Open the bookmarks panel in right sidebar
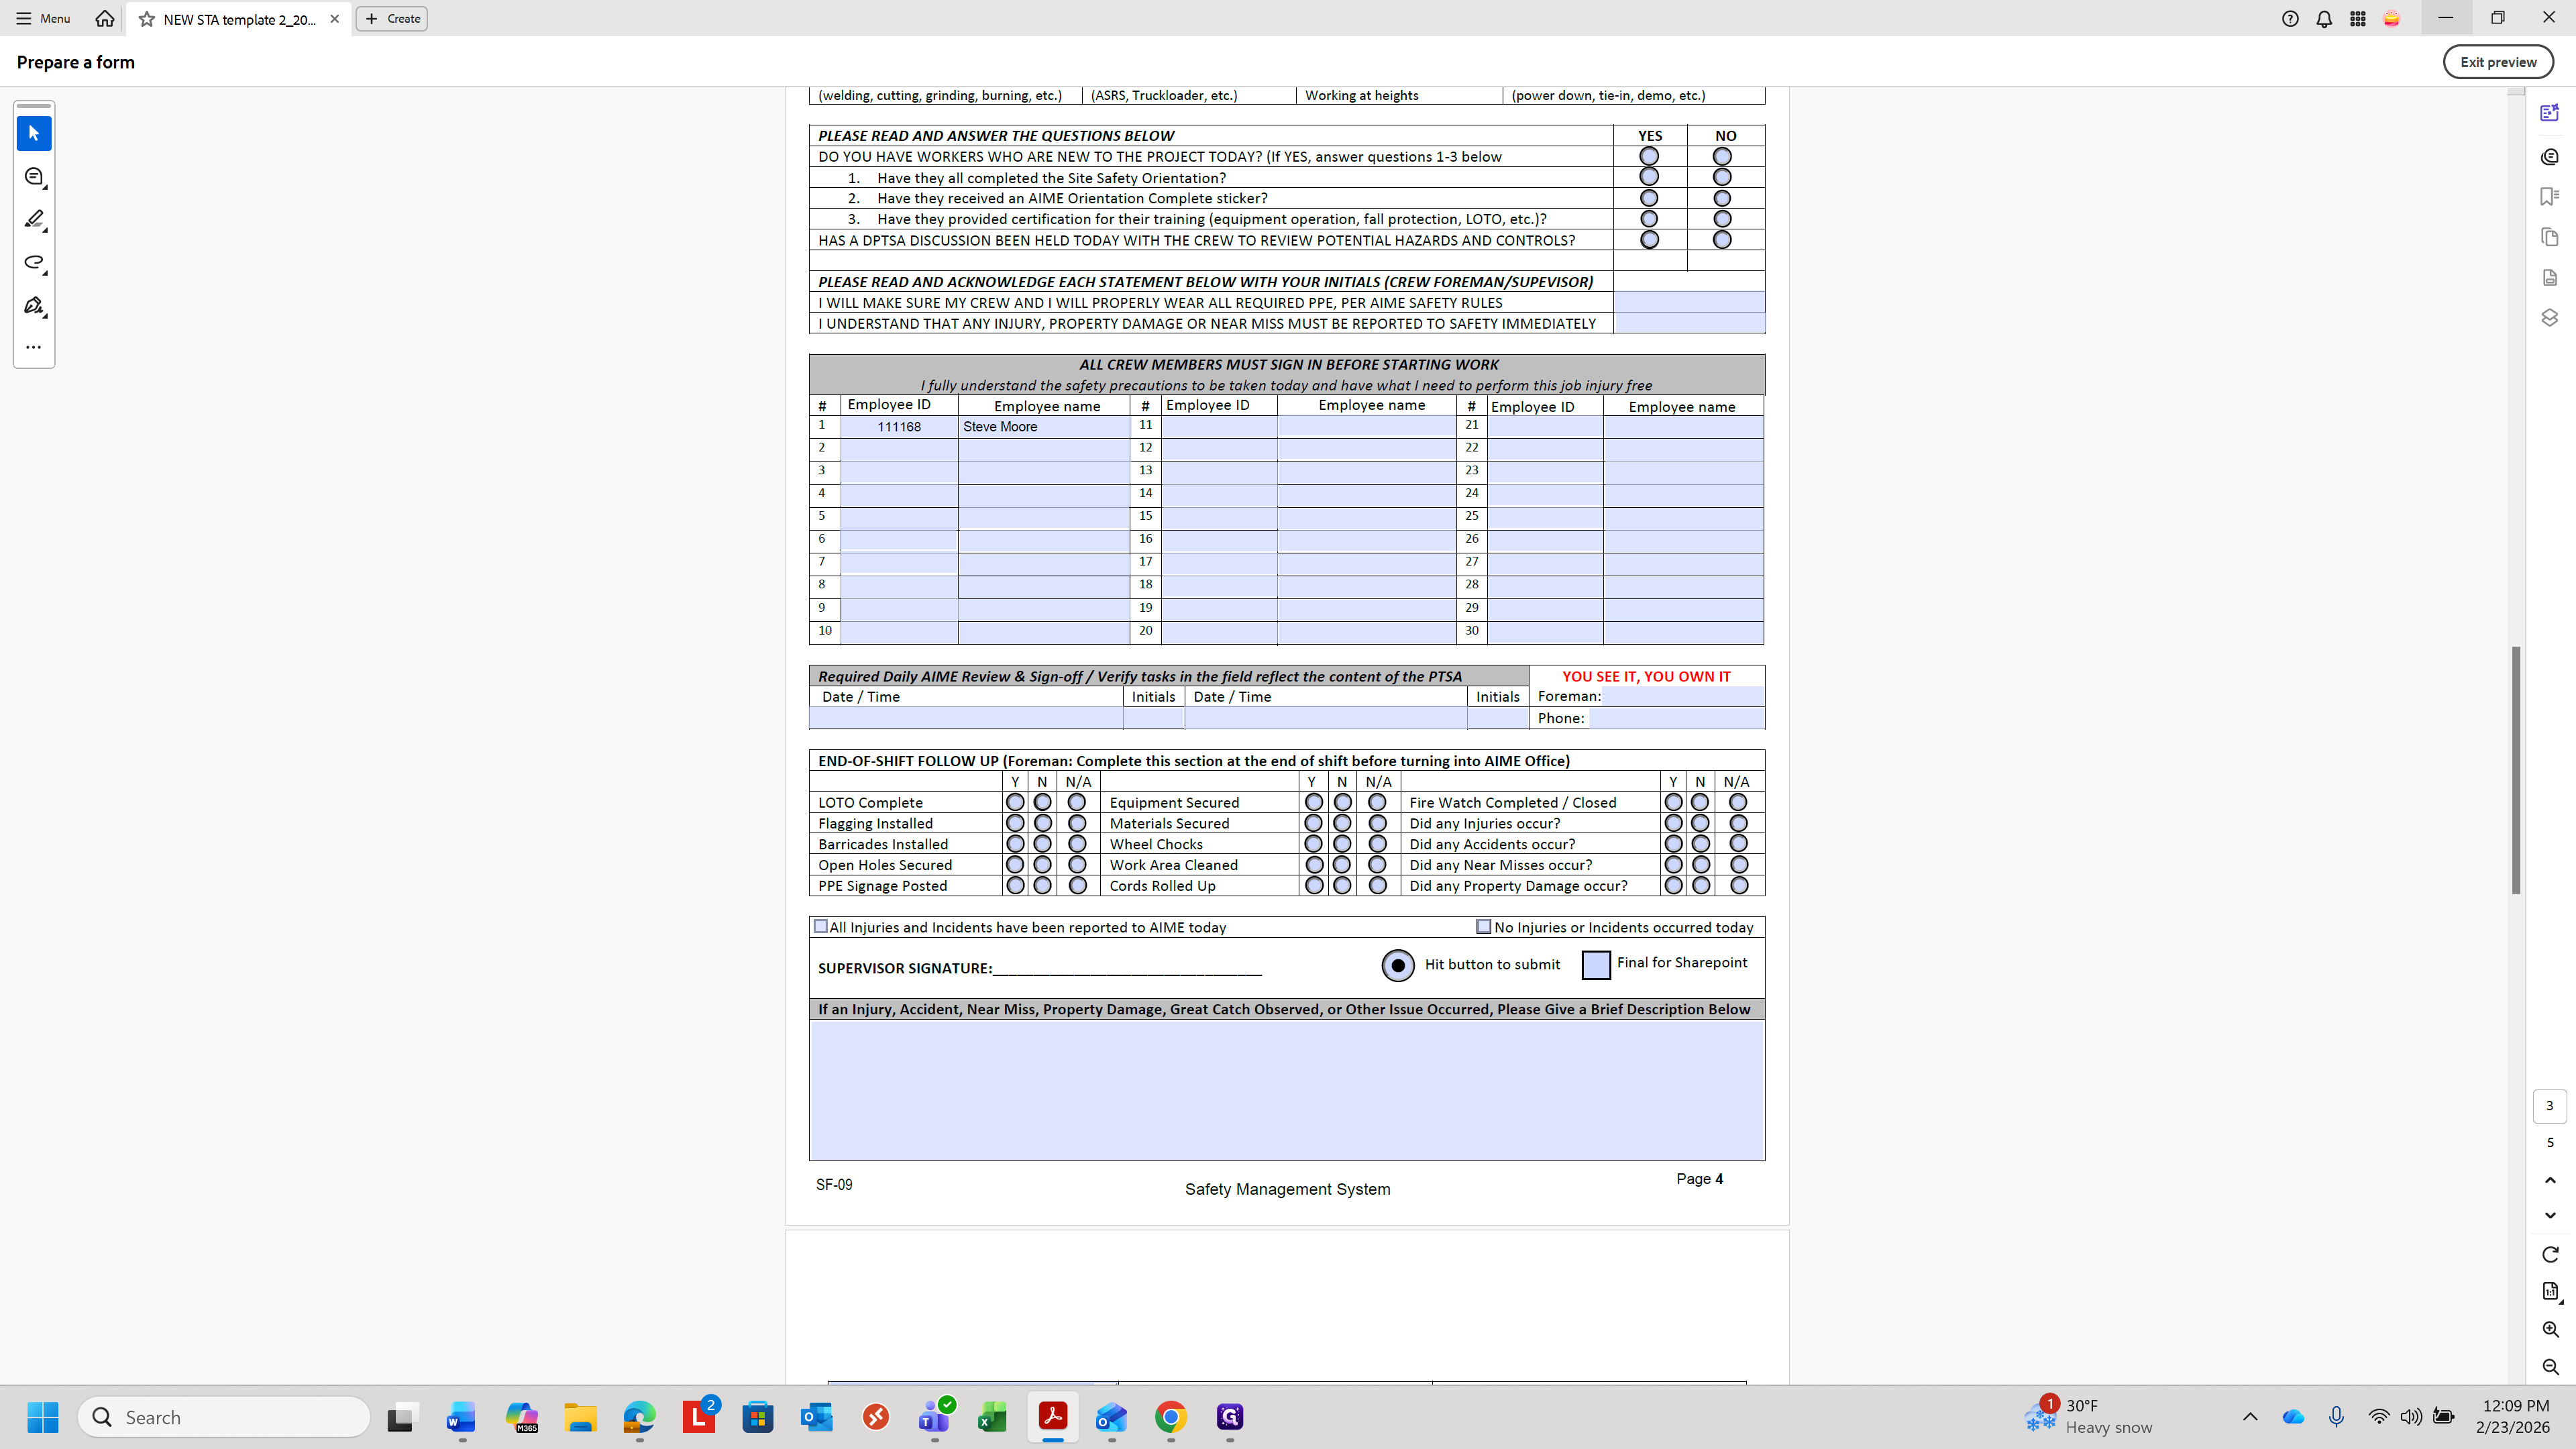 pos(2549,197)
